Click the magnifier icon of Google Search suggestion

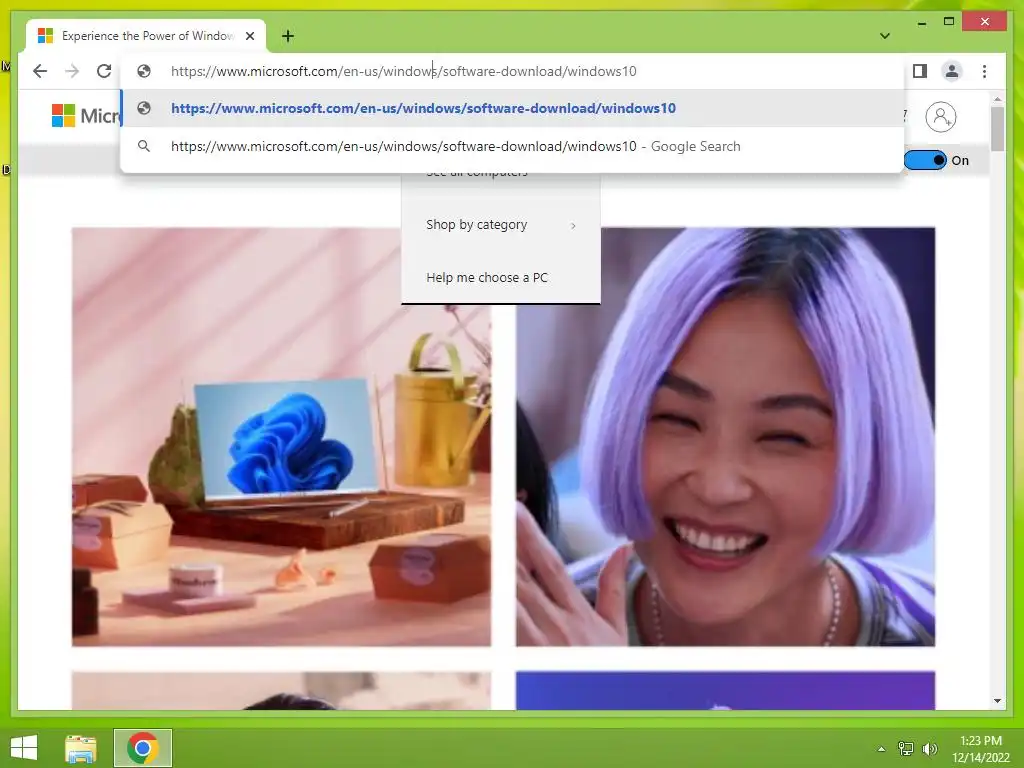point(144,146)
